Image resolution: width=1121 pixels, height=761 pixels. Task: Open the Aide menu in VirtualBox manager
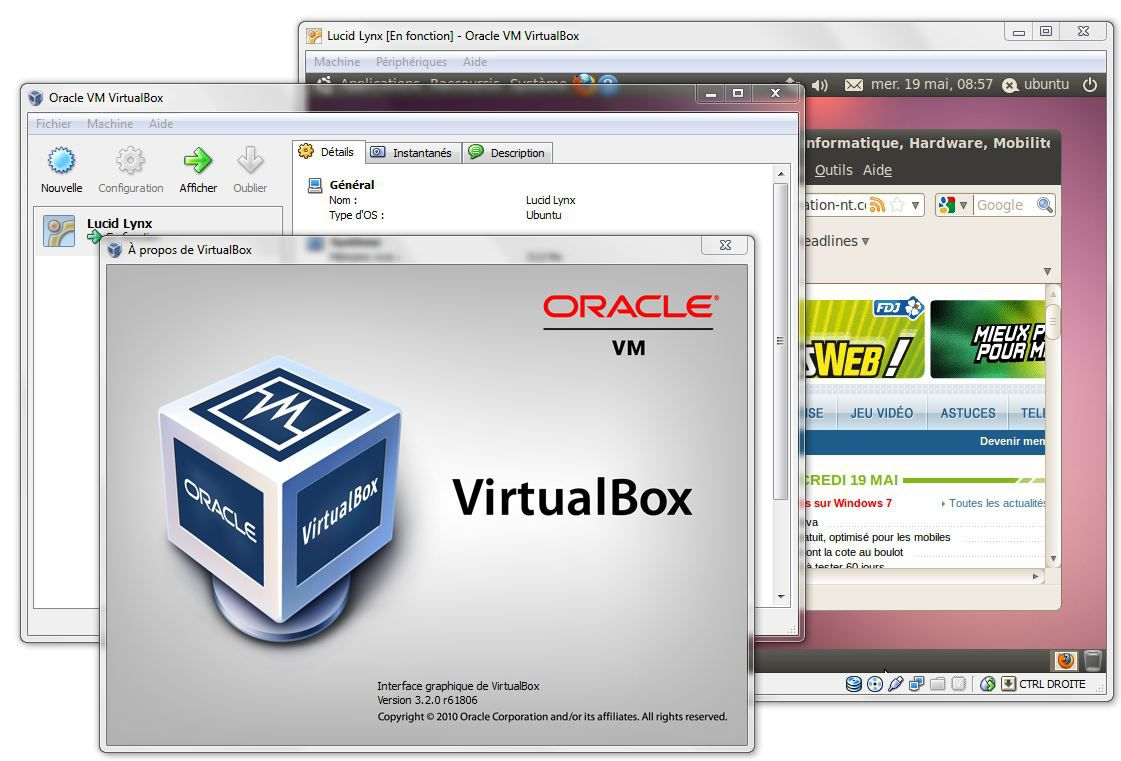tap(161, 124)
